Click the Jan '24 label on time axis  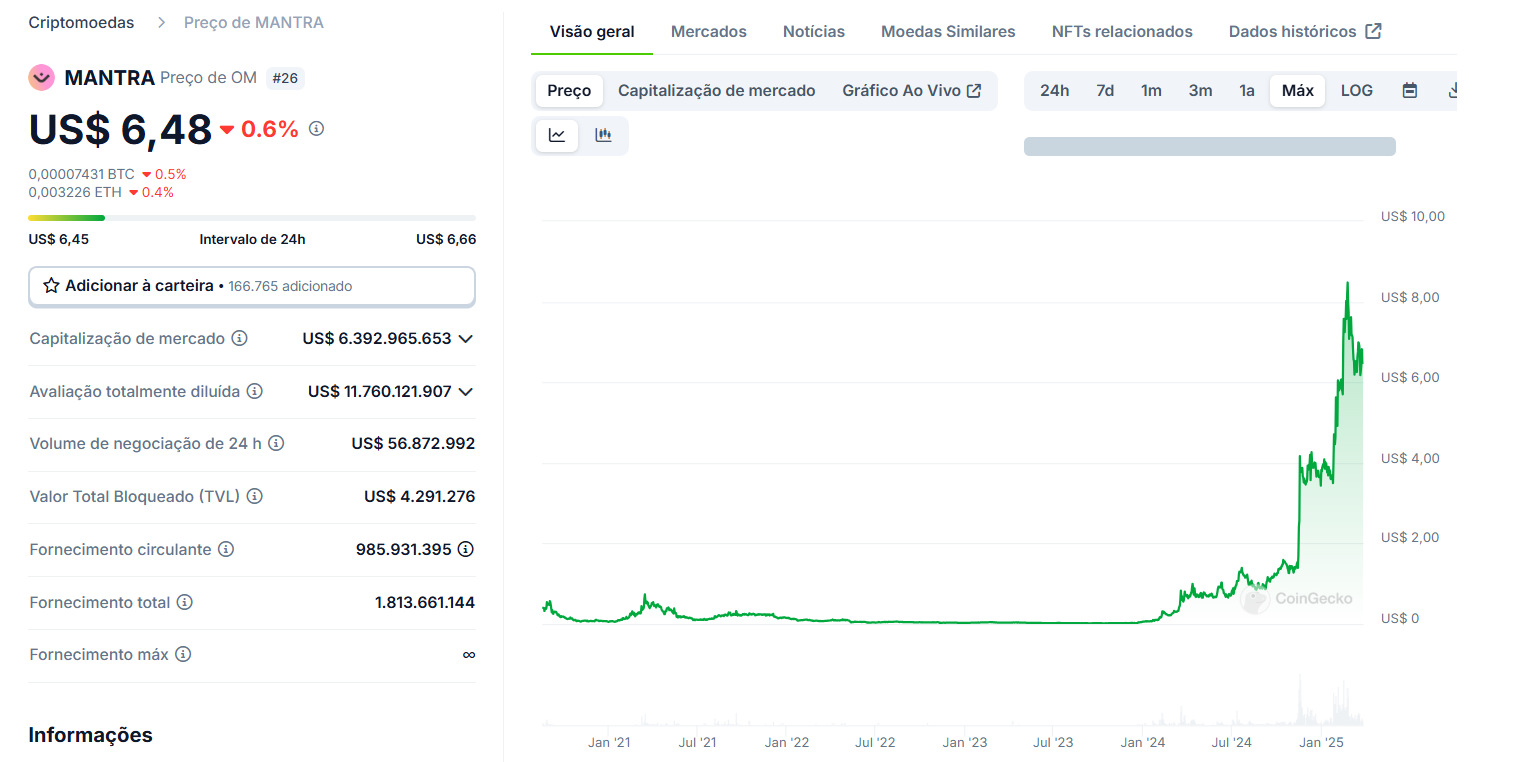pos(1143,742)
